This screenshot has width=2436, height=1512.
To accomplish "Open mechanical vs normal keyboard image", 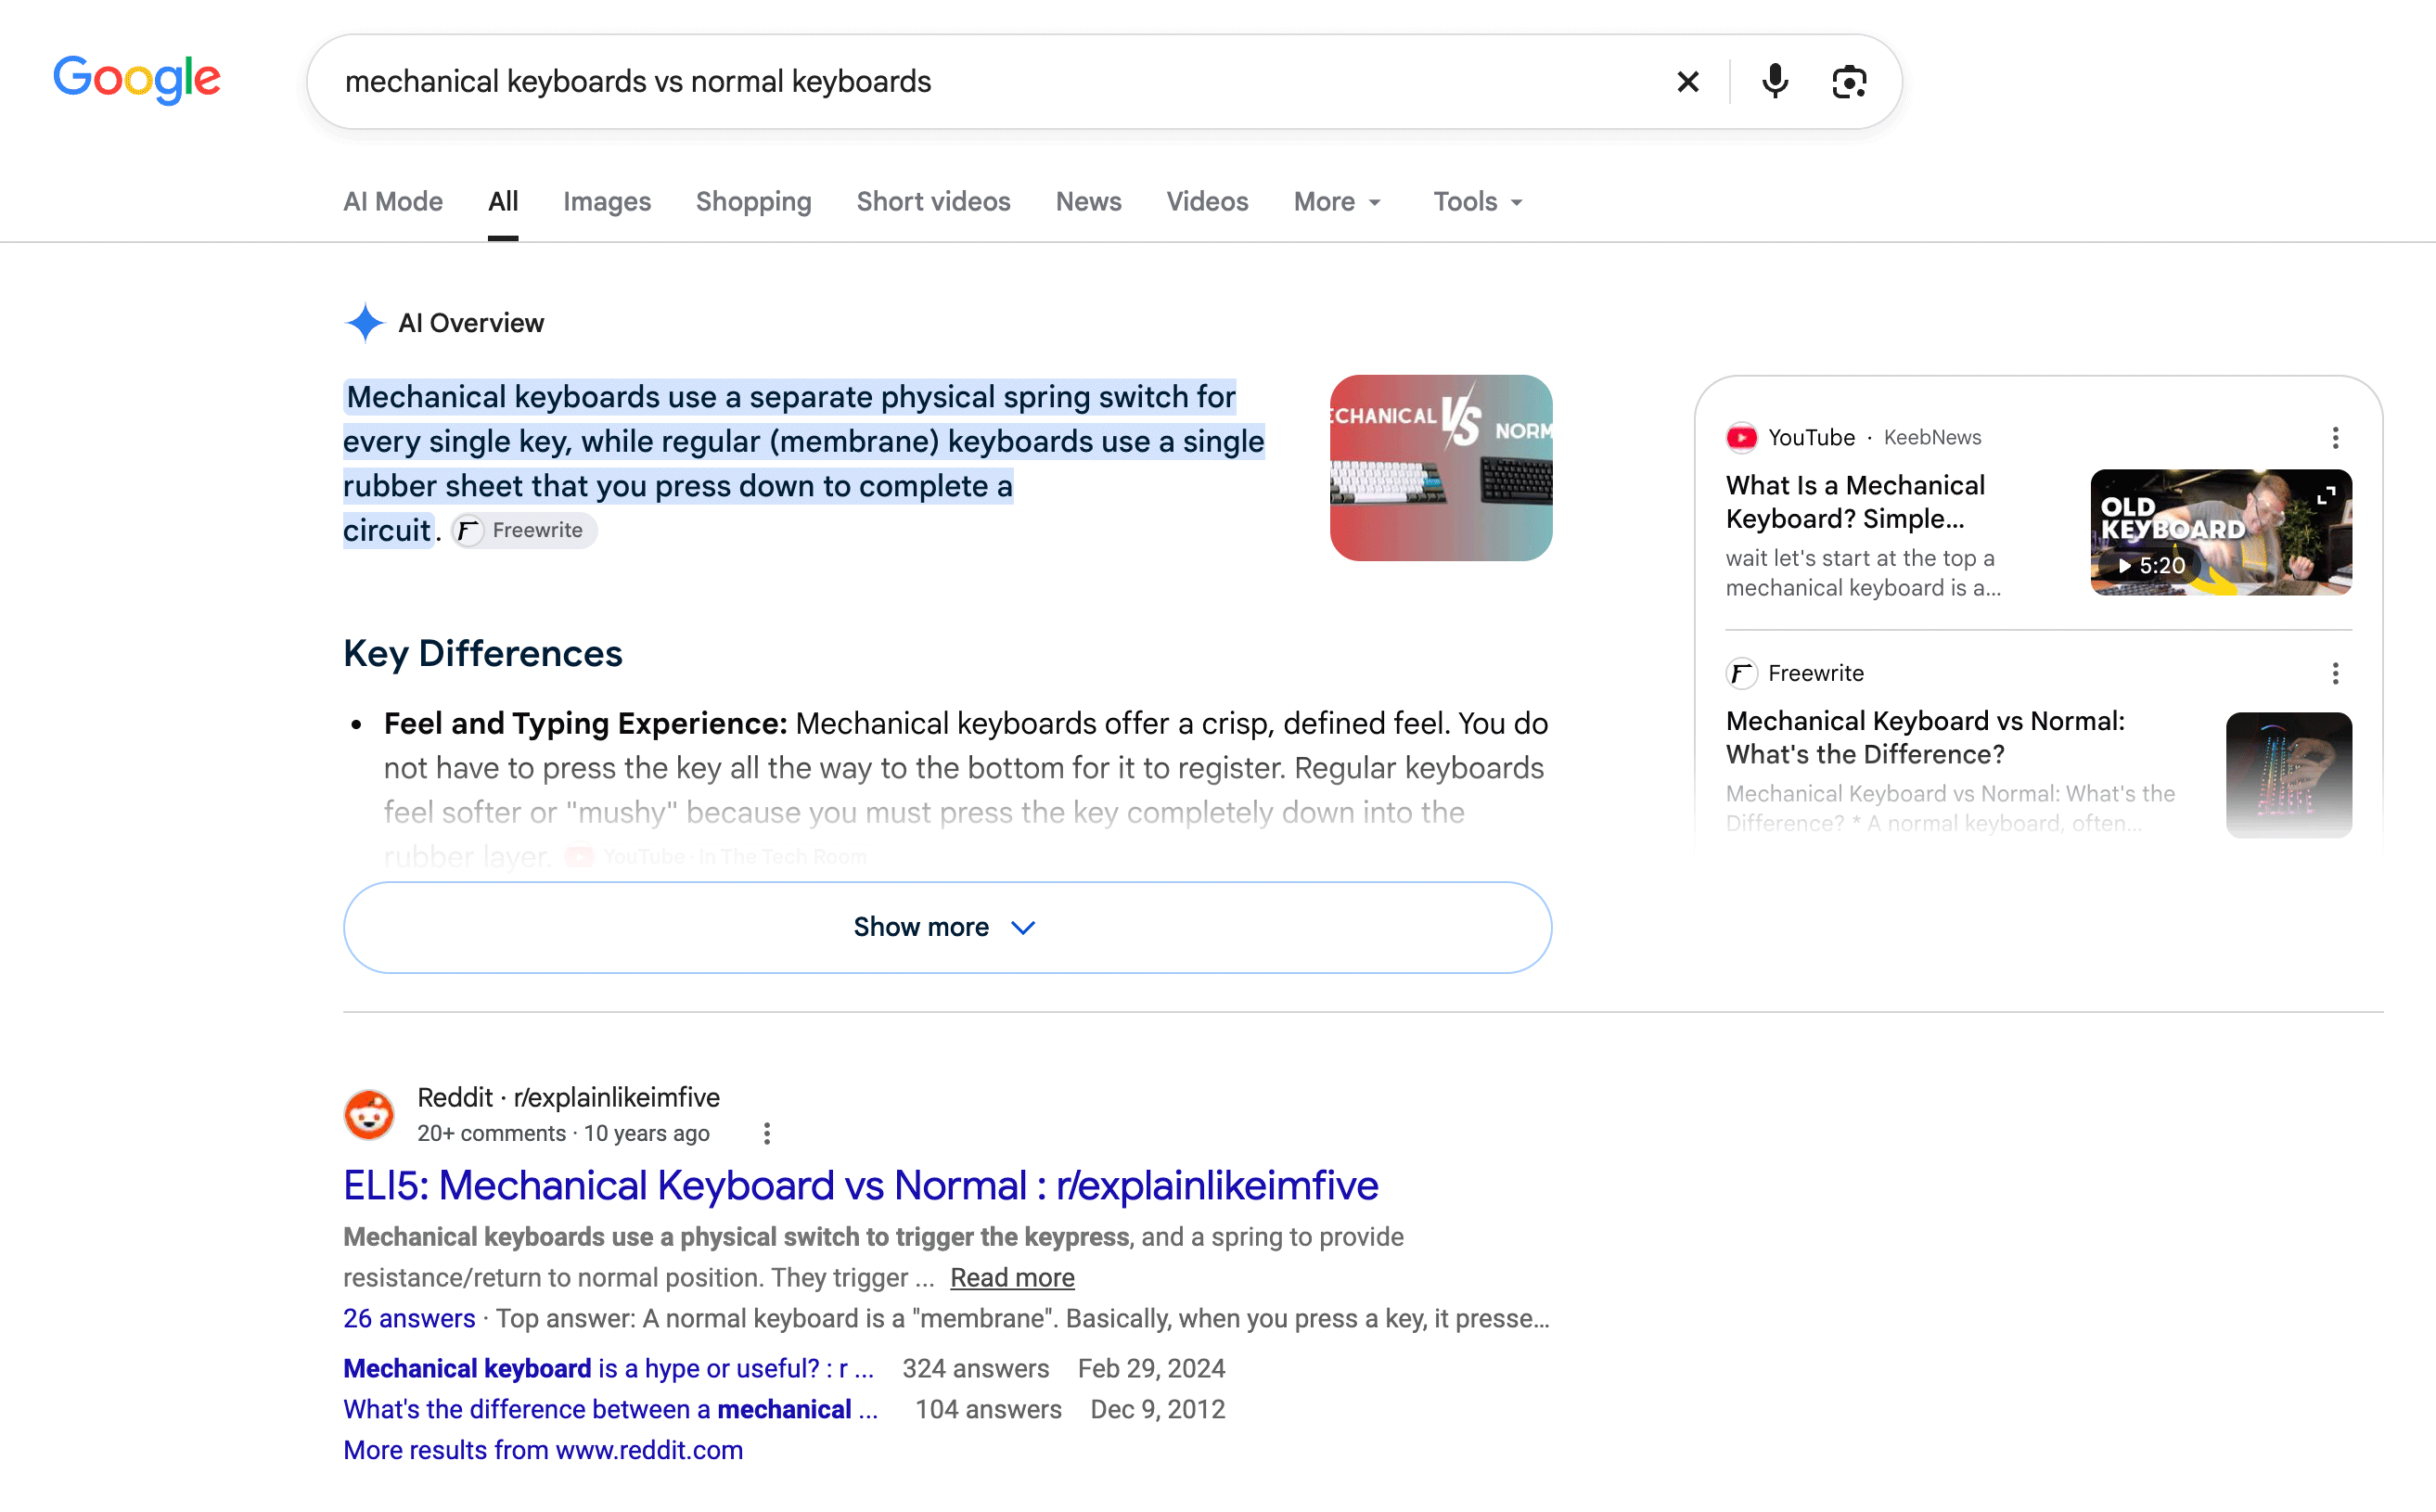I will click(x=1441, y=467).
